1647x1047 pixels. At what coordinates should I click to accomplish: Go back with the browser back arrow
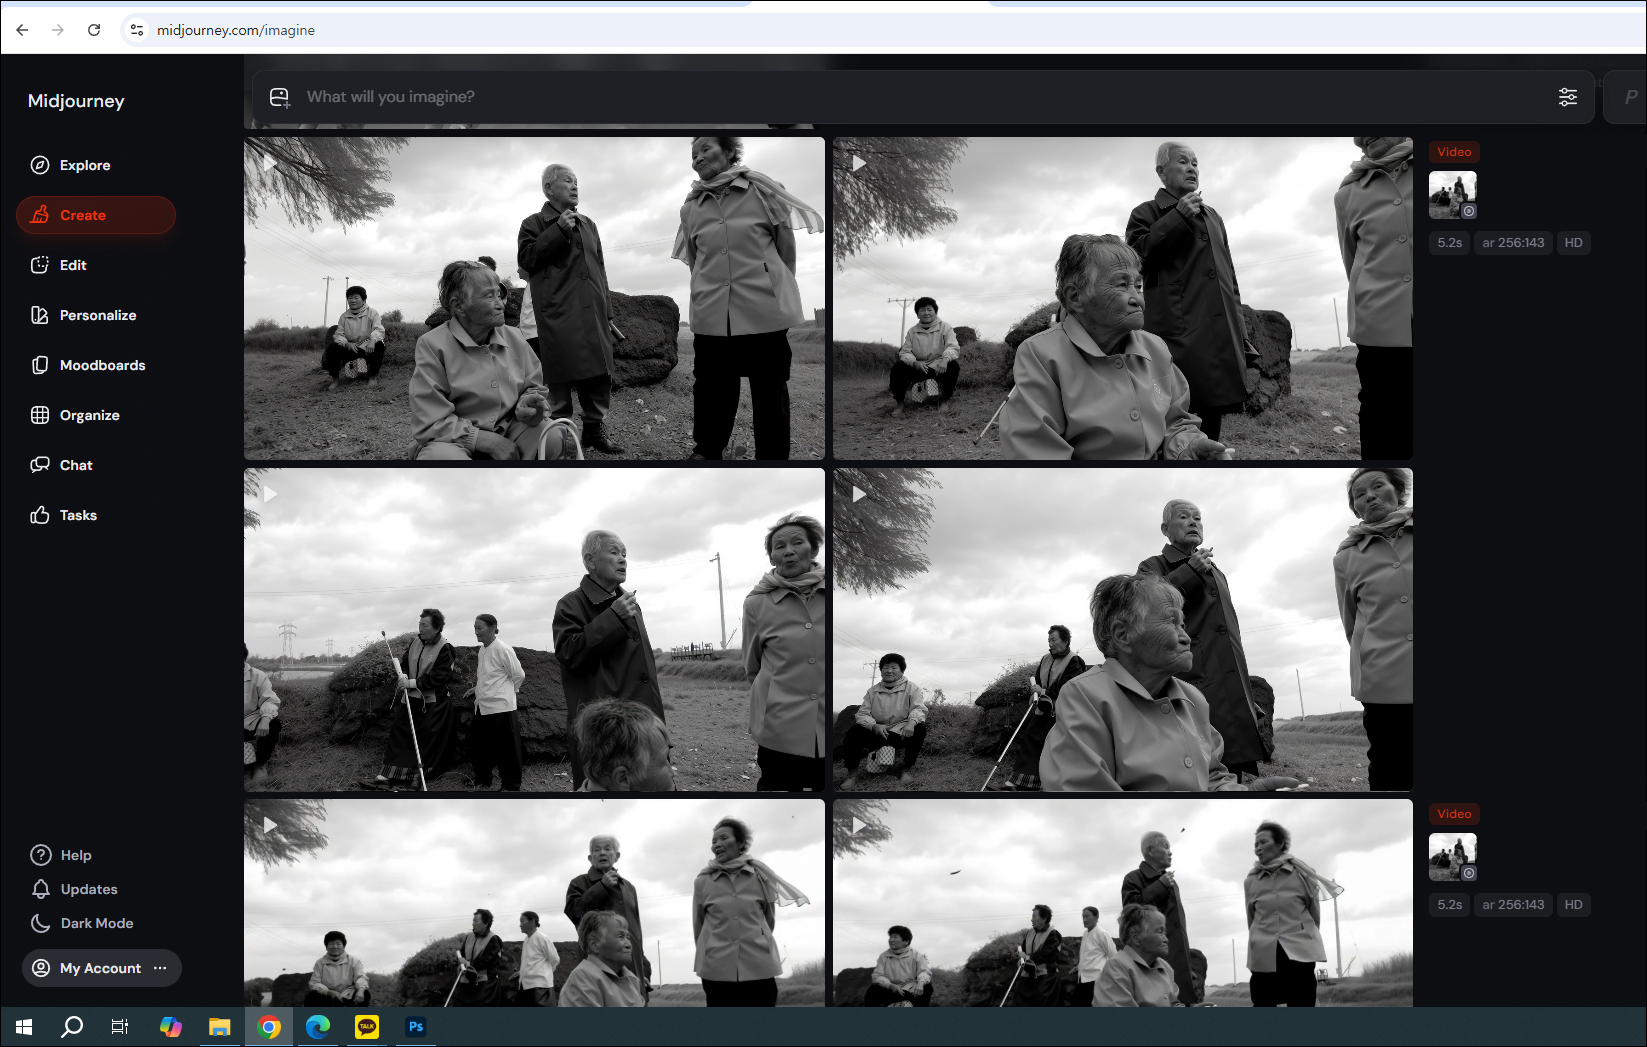[22, 30]
